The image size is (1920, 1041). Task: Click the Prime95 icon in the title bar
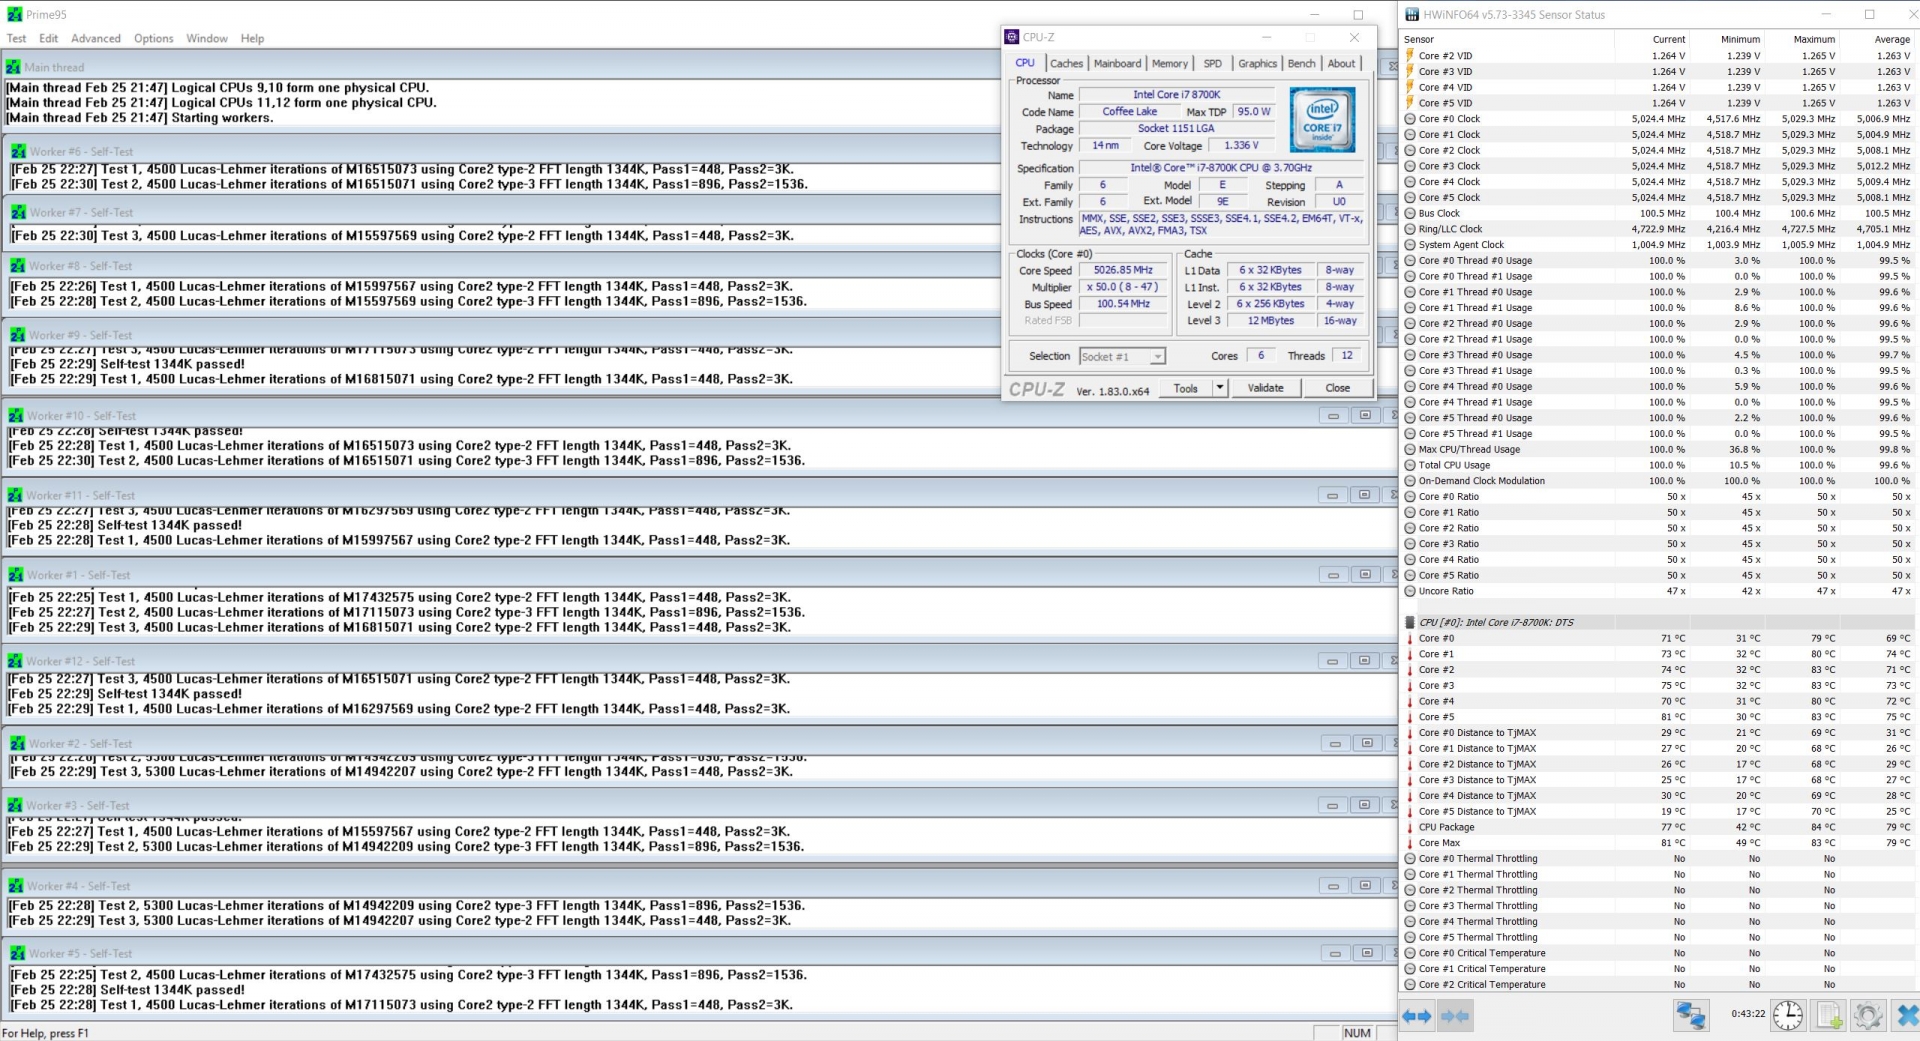[14, 15]
